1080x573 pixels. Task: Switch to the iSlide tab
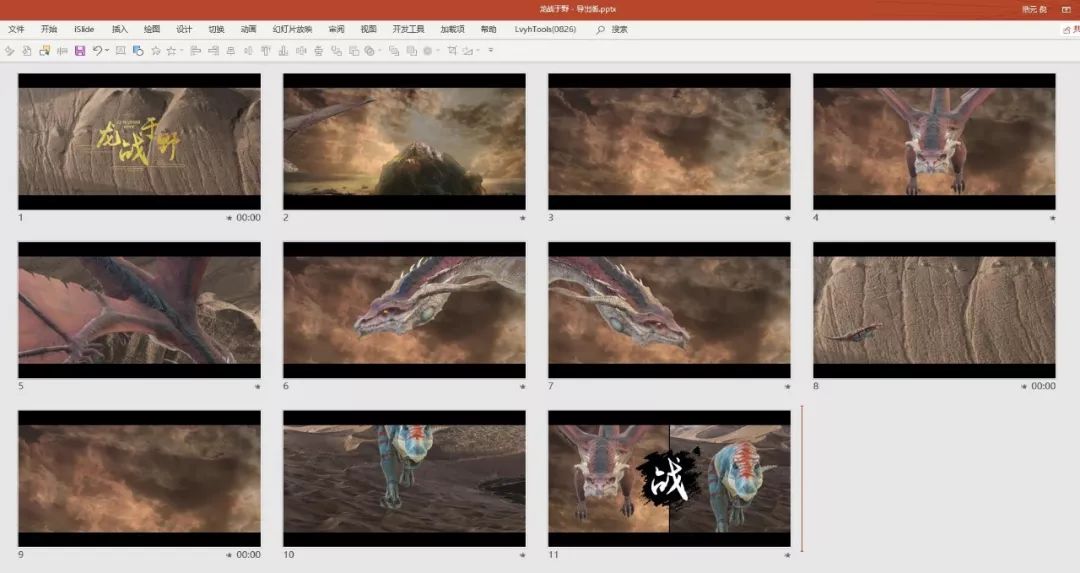point(84,30)
